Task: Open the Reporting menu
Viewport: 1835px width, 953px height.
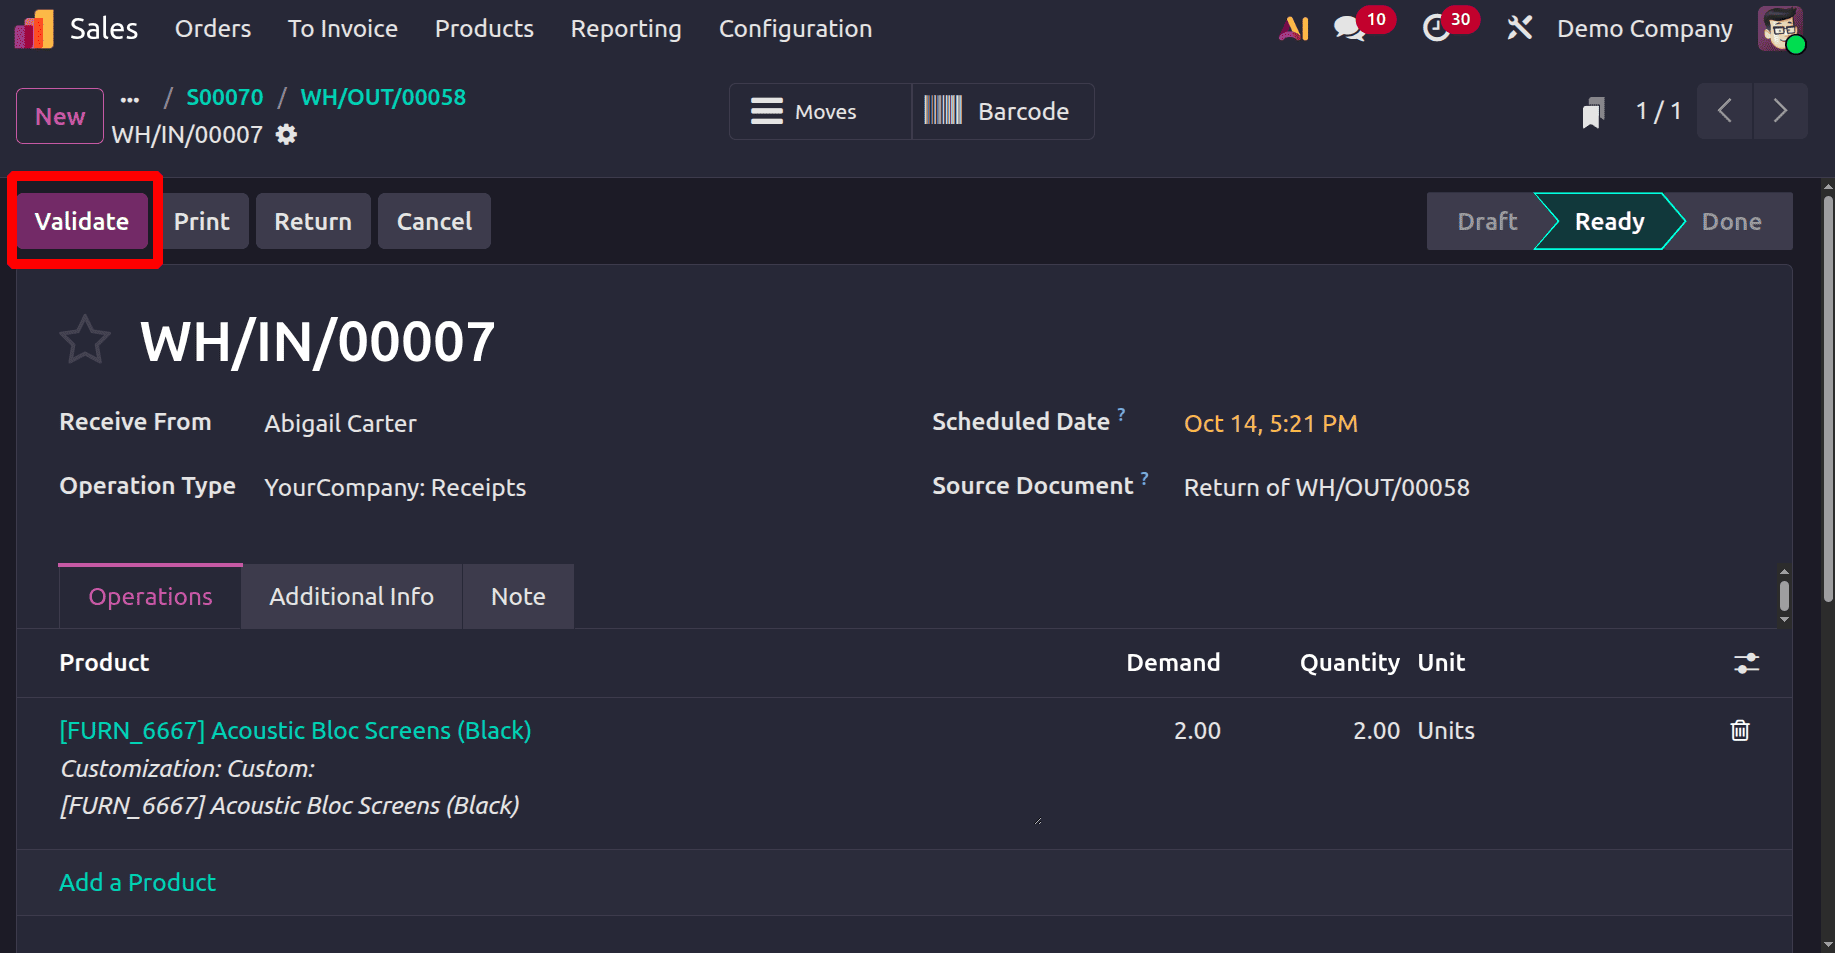Action: tap(626, 29)
